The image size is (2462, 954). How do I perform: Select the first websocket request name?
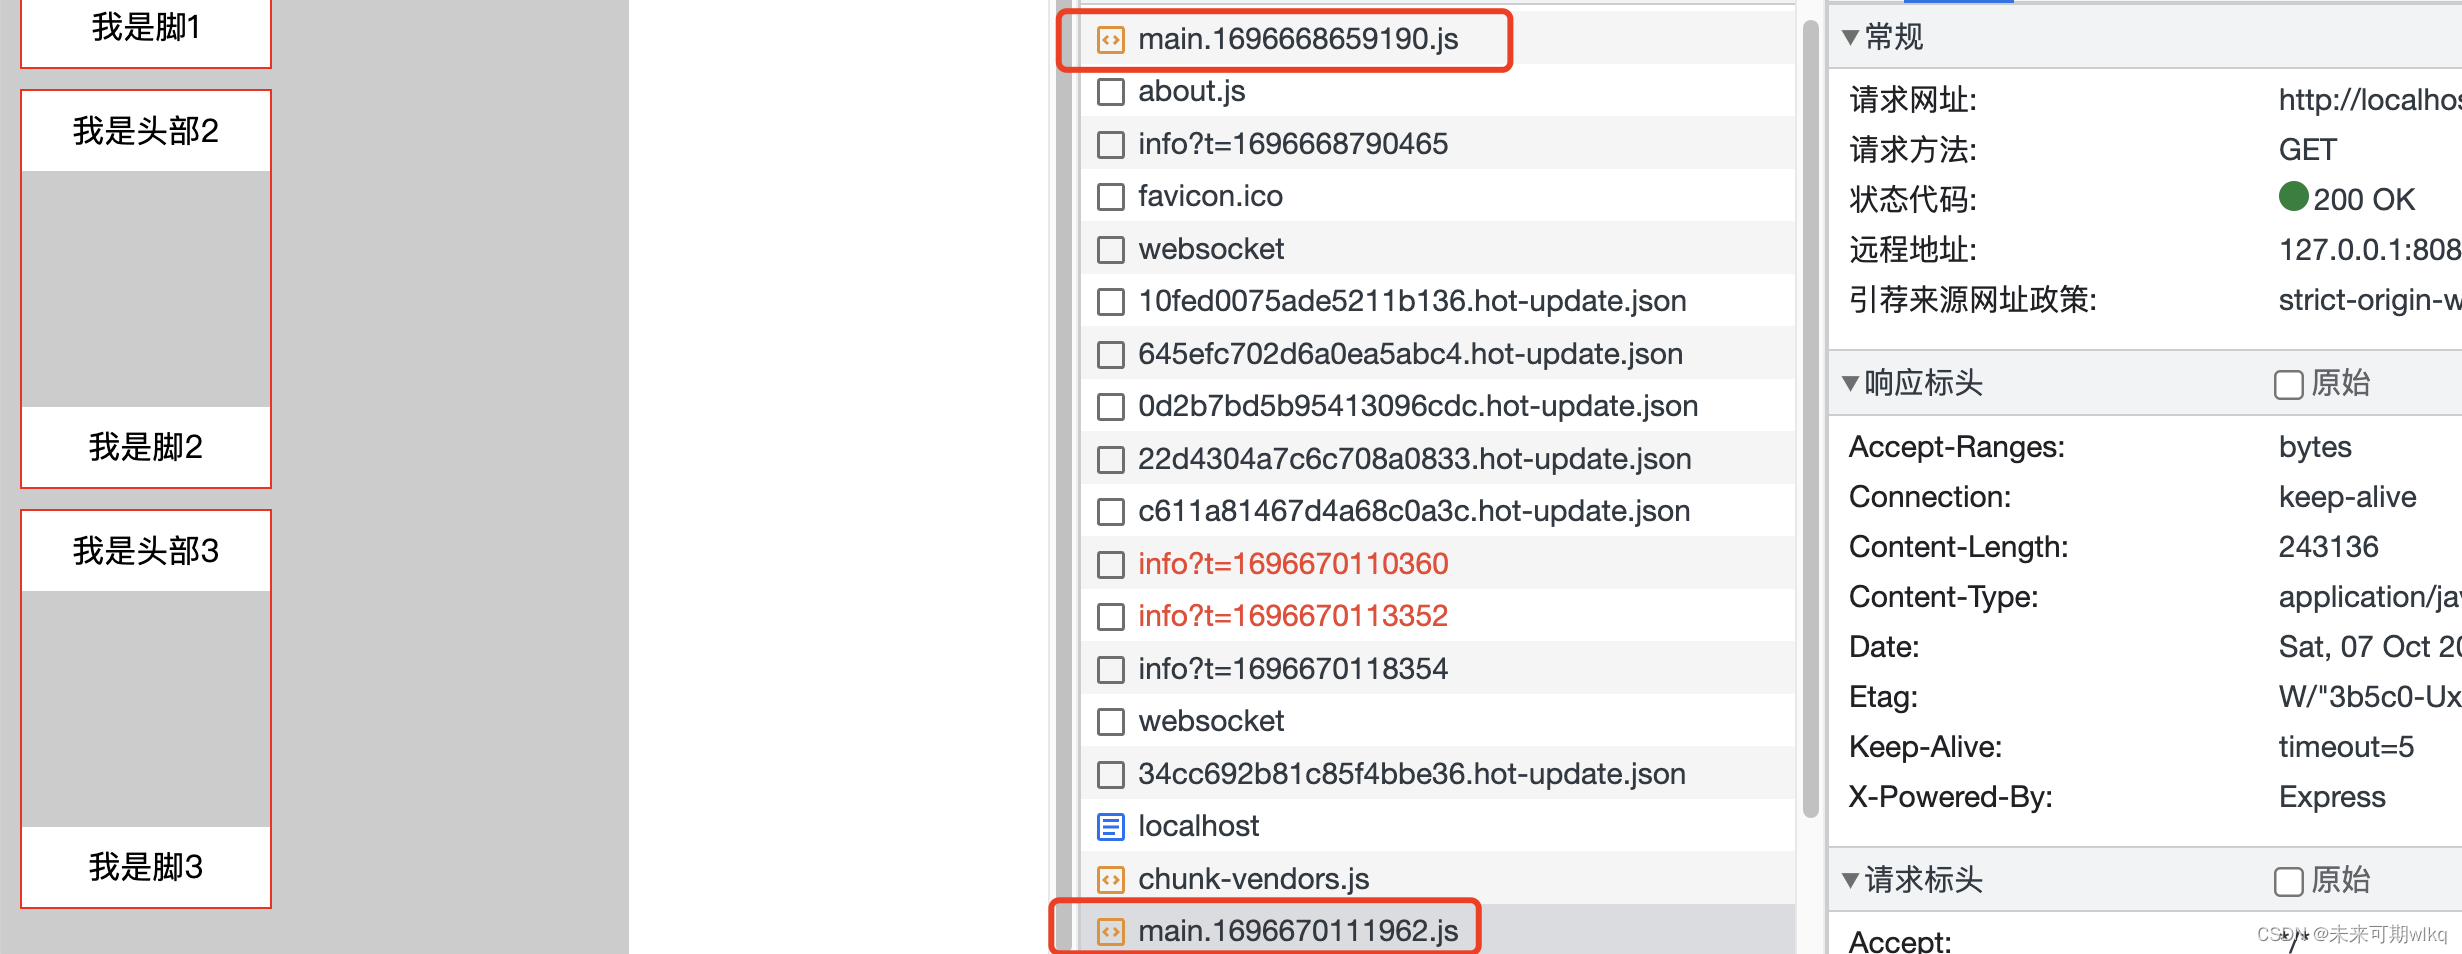[1211, 249]
